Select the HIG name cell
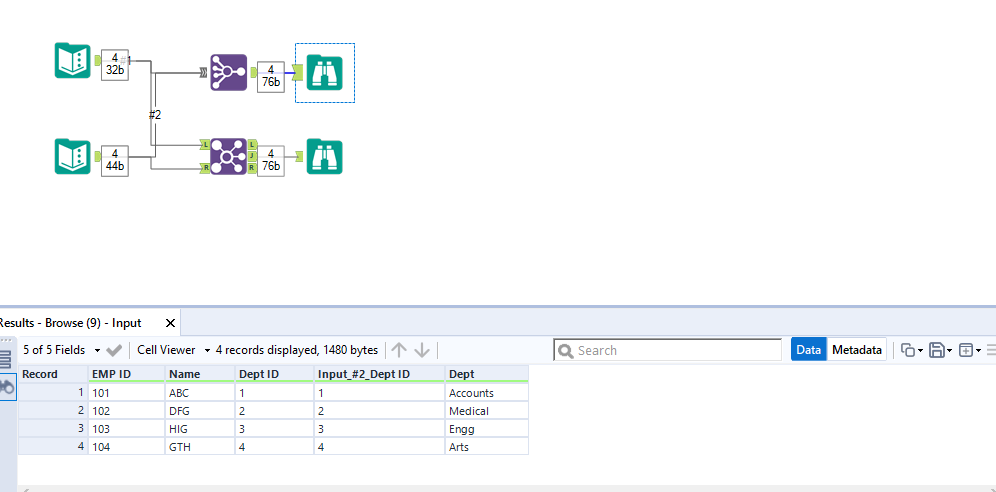The width and height of the screenshot is (996, 492). pos(200,429)
